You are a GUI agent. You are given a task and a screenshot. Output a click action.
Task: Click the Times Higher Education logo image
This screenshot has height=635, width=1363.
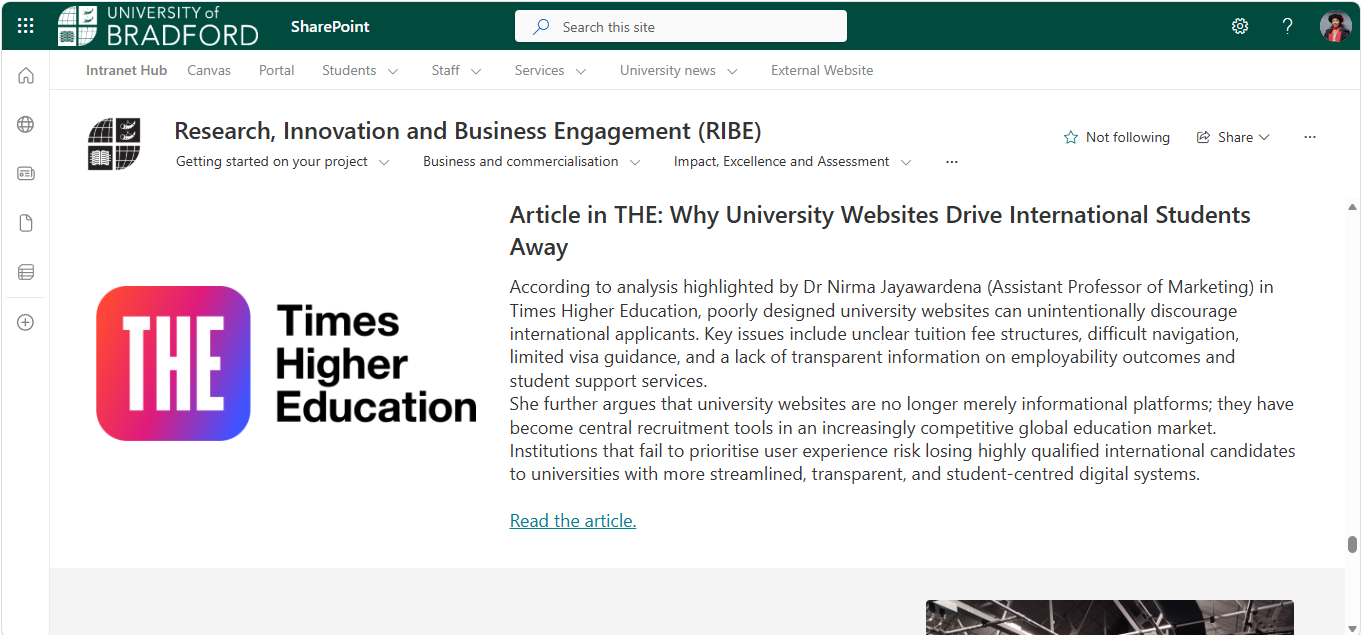click(286, 363)
